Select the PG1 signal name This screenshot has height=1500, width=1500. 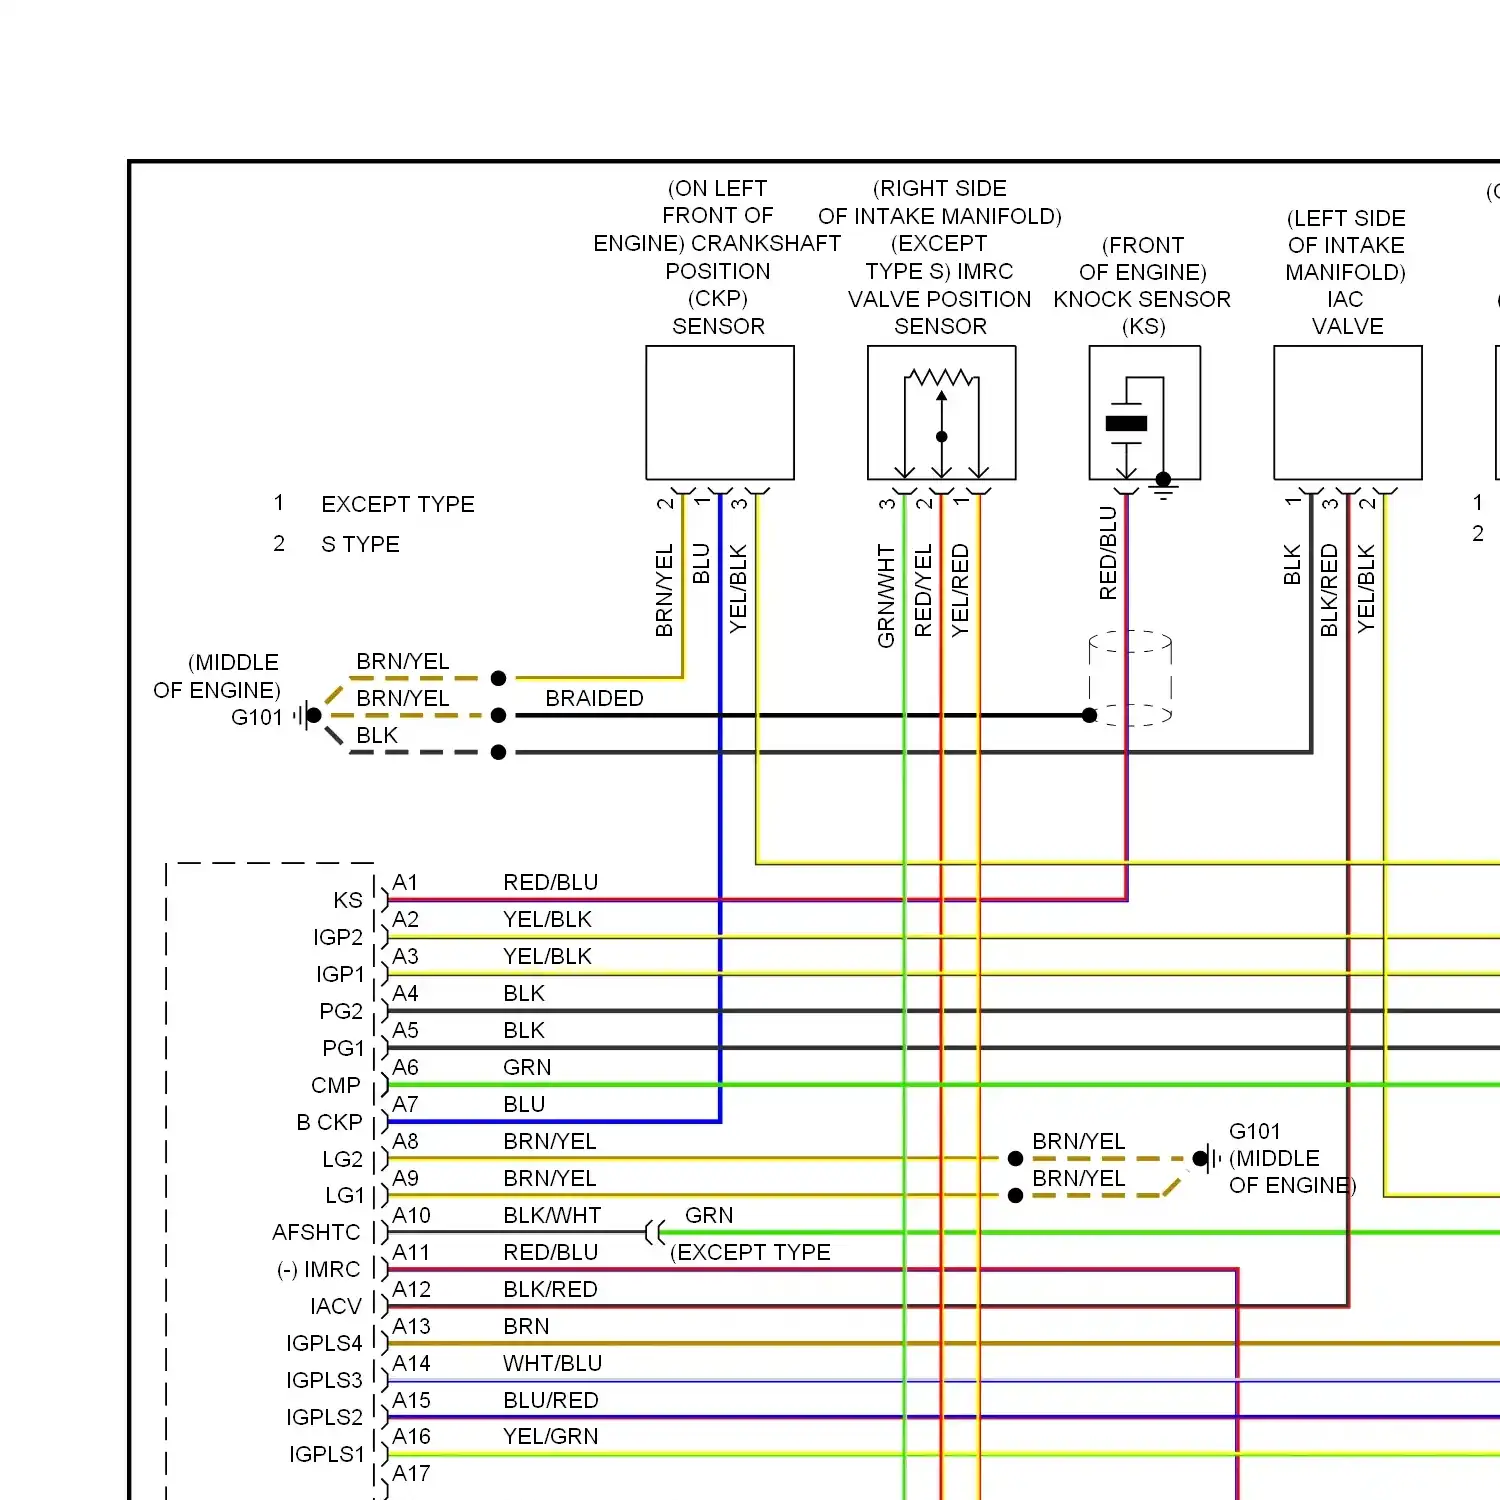click(x=343, y=1048)
